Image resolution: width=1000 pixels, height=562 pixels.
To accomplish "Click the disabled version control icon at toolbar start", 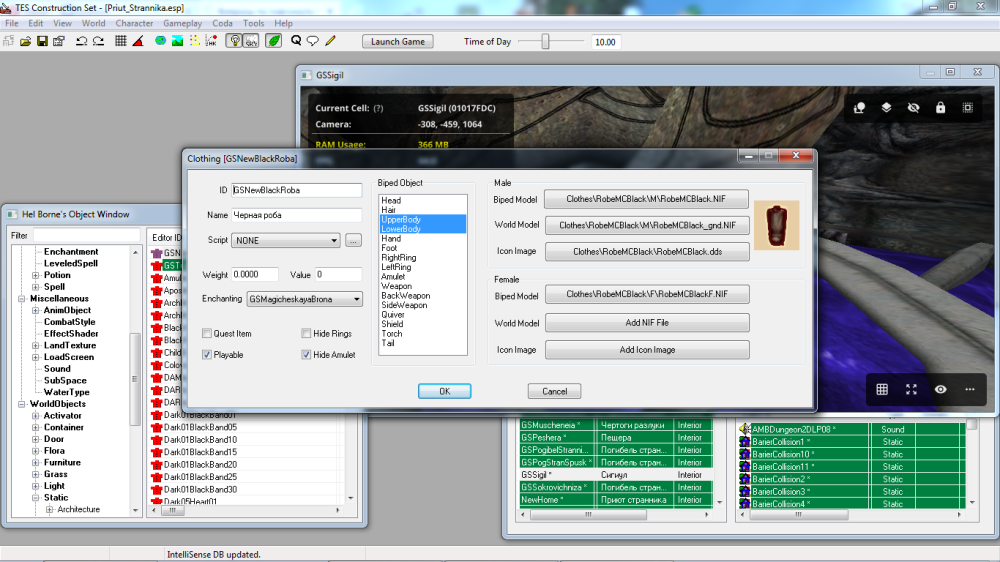I will pyautogui.click(x=8, y=41).
